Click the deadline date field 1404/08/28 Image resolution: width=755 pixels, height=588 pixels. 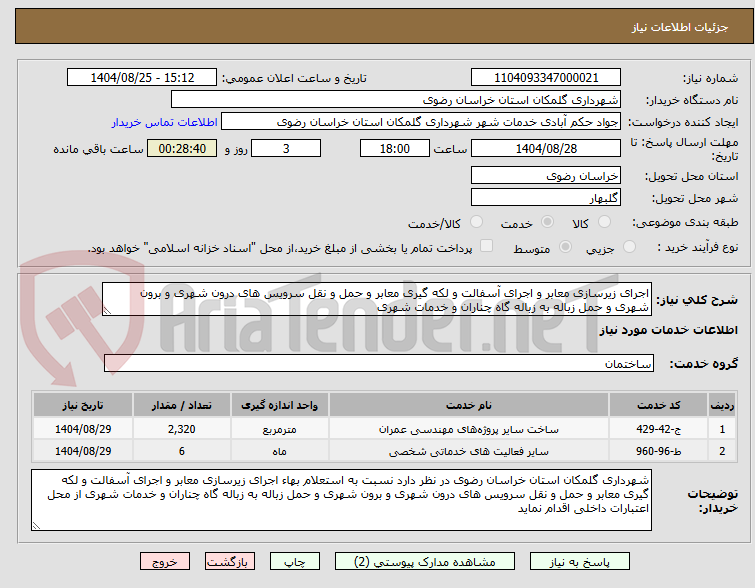[x=546, y=148]
